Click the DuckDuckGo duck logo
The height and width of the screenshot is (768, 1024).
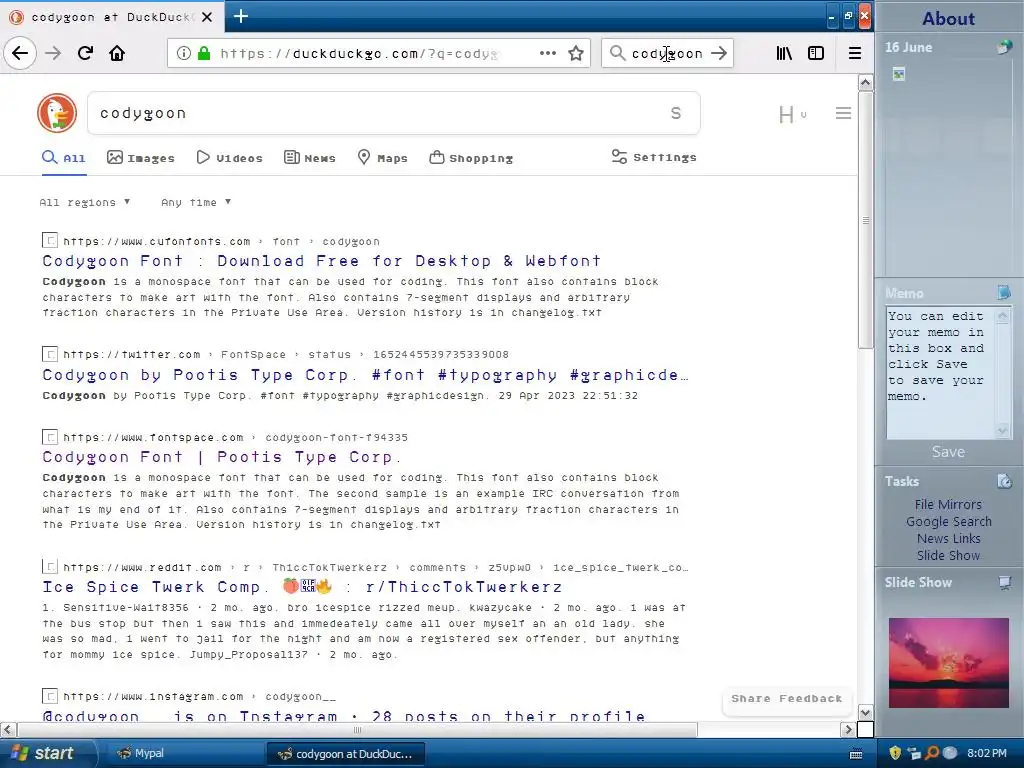[x=57, y=113]
